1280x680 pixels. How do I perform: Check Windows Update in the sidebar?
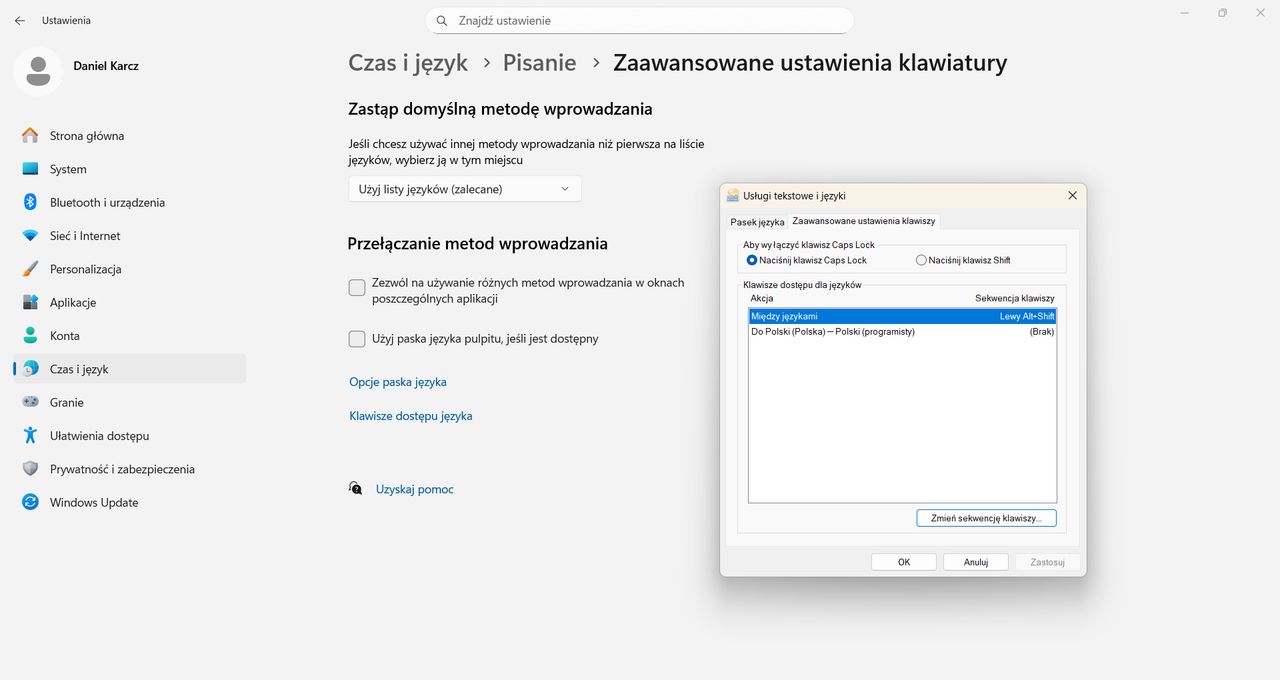click(x=94, y=502)
